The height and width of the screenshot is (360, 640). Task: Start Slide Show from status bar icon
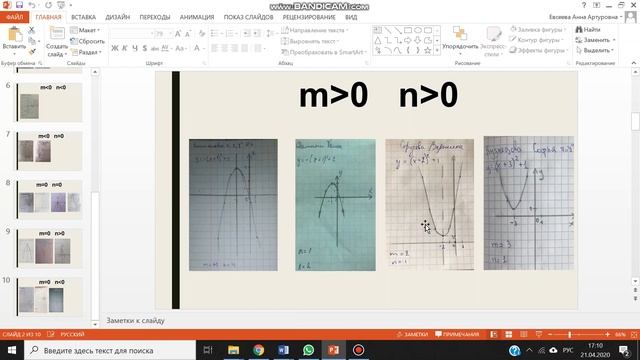tap(539, 334)
